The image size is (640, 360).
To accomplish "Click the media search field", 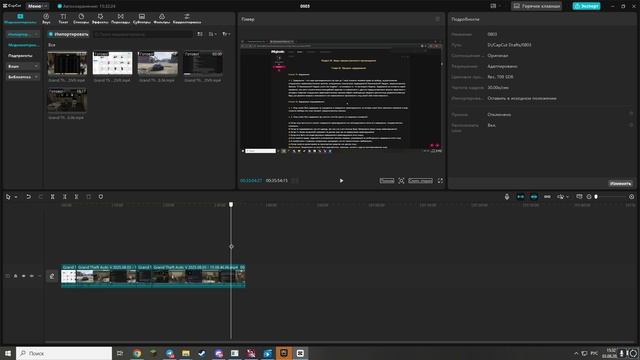I will 143,34.
